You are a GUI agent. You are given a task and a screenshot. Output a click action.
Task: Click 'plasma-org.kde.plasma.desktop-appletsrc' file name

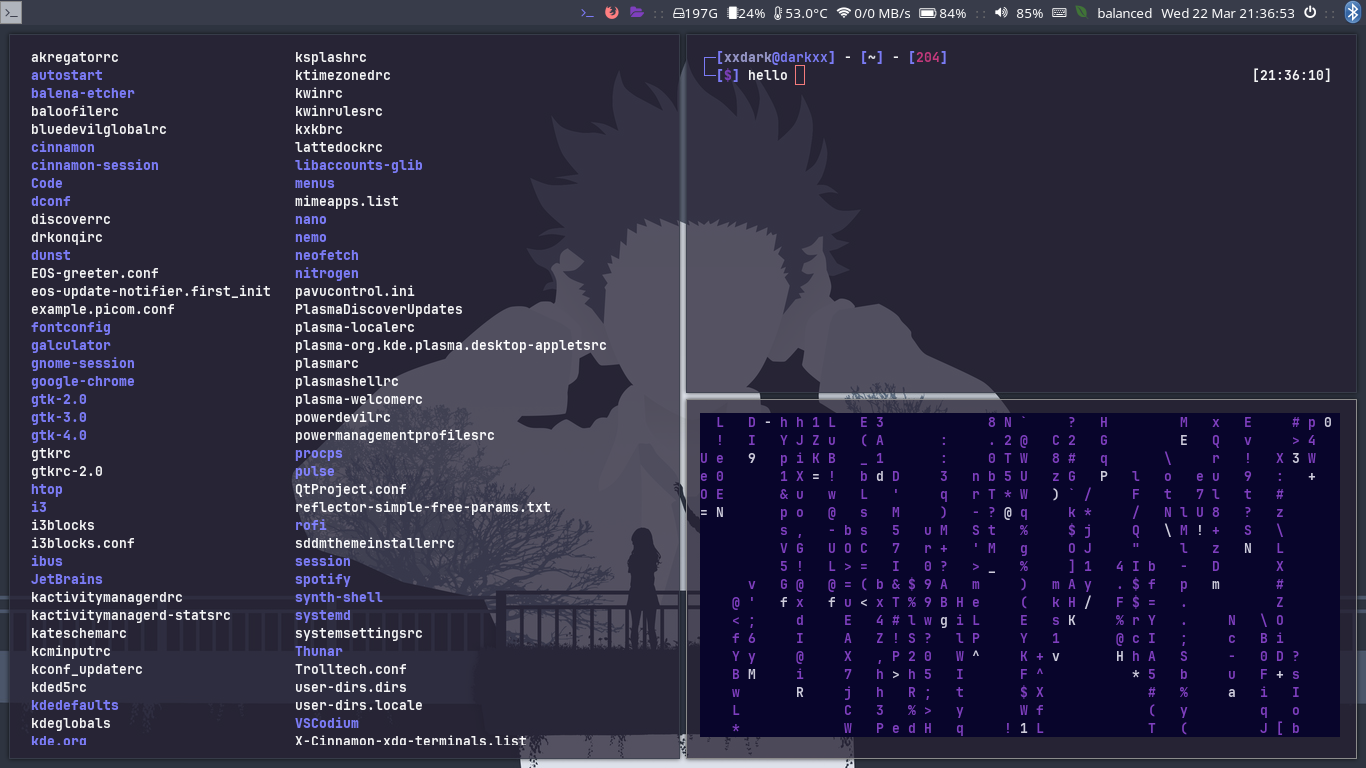pos(451,345)
